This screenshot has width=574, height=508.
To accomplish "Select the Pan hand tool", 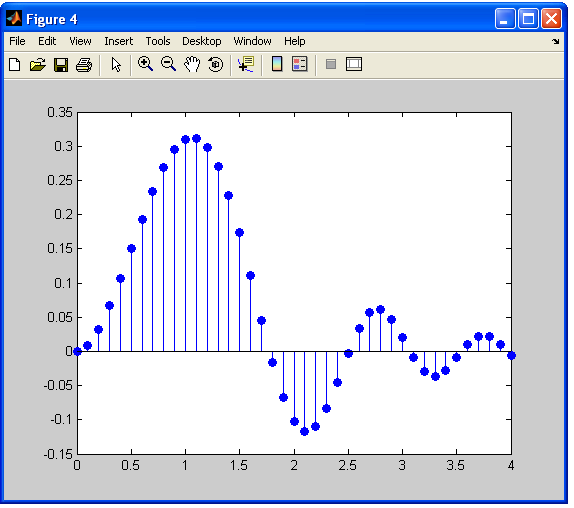I will coord(192,64).
